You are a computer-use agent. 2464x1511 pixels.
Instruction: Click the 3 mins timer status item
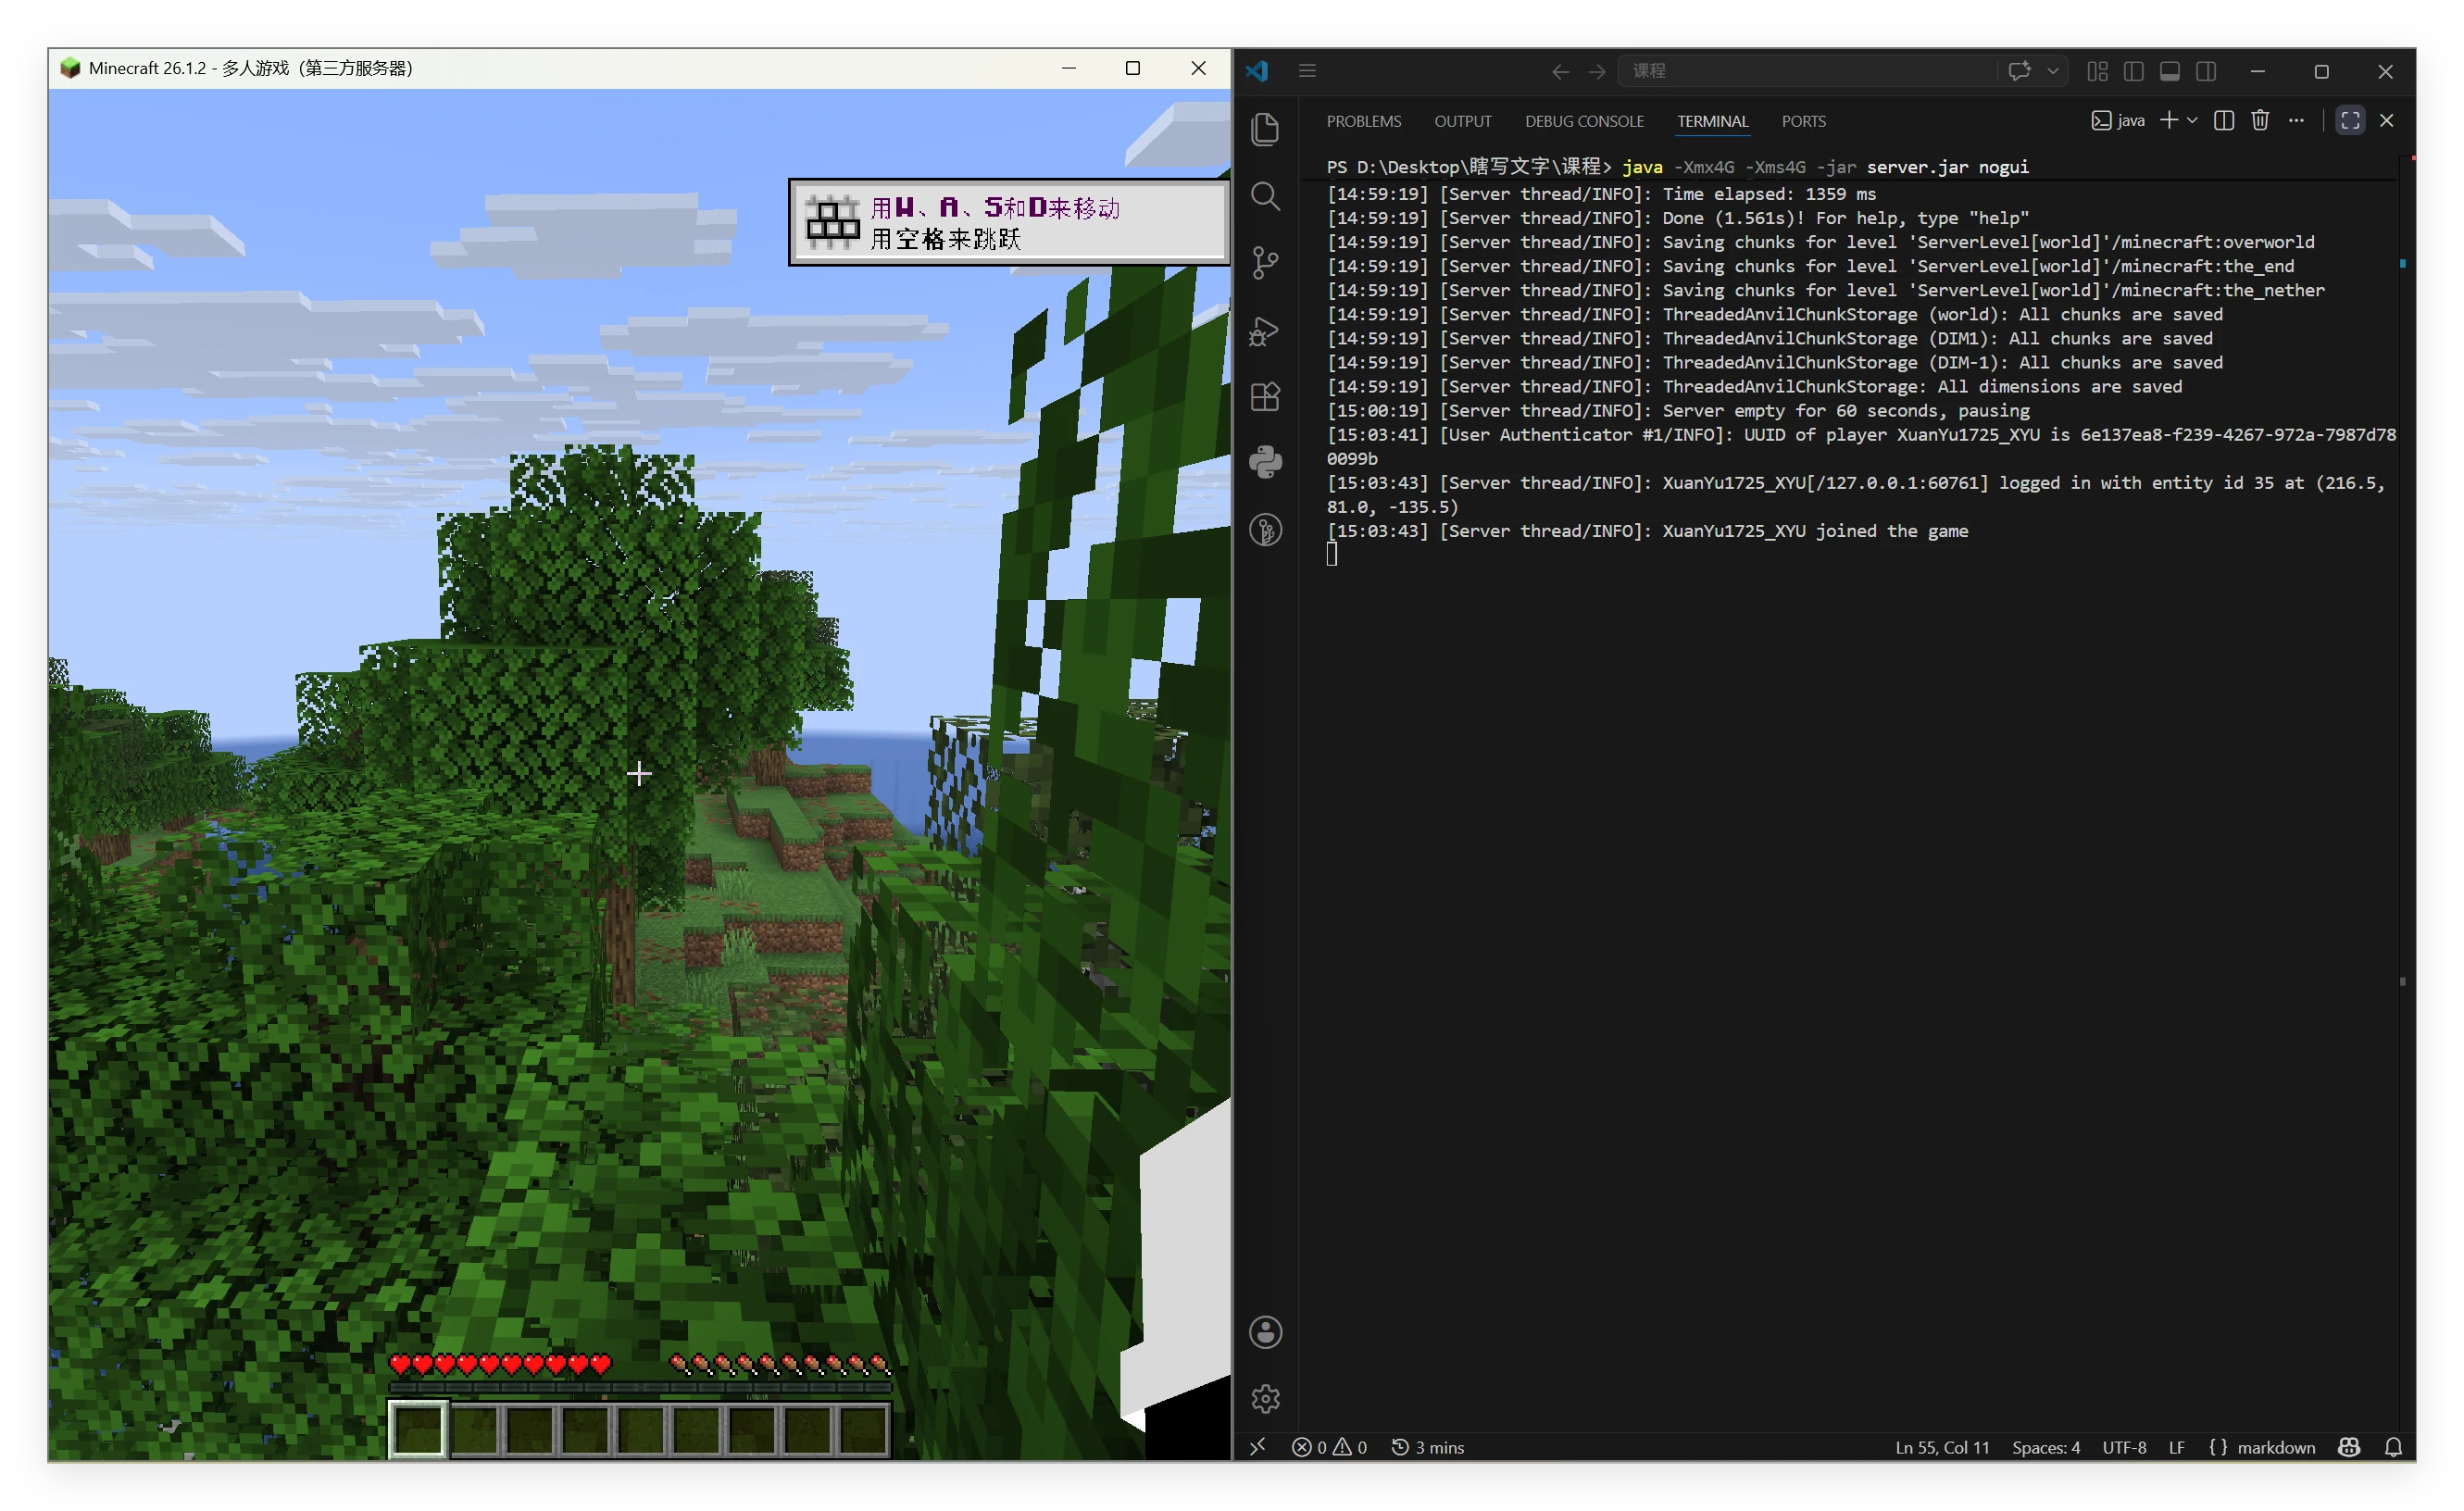pyautogui.click(x=1427, y=1446)
